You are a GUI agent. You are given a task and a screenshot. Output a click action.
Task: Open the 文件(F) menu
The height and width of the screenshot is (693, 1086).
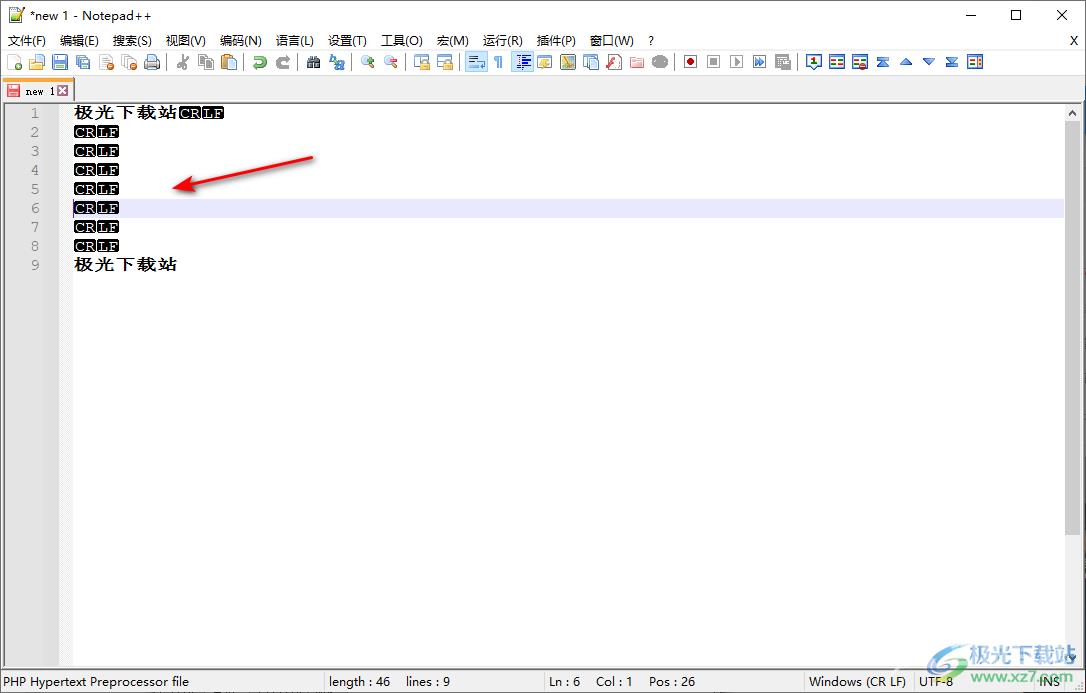(x=27, y=41)
